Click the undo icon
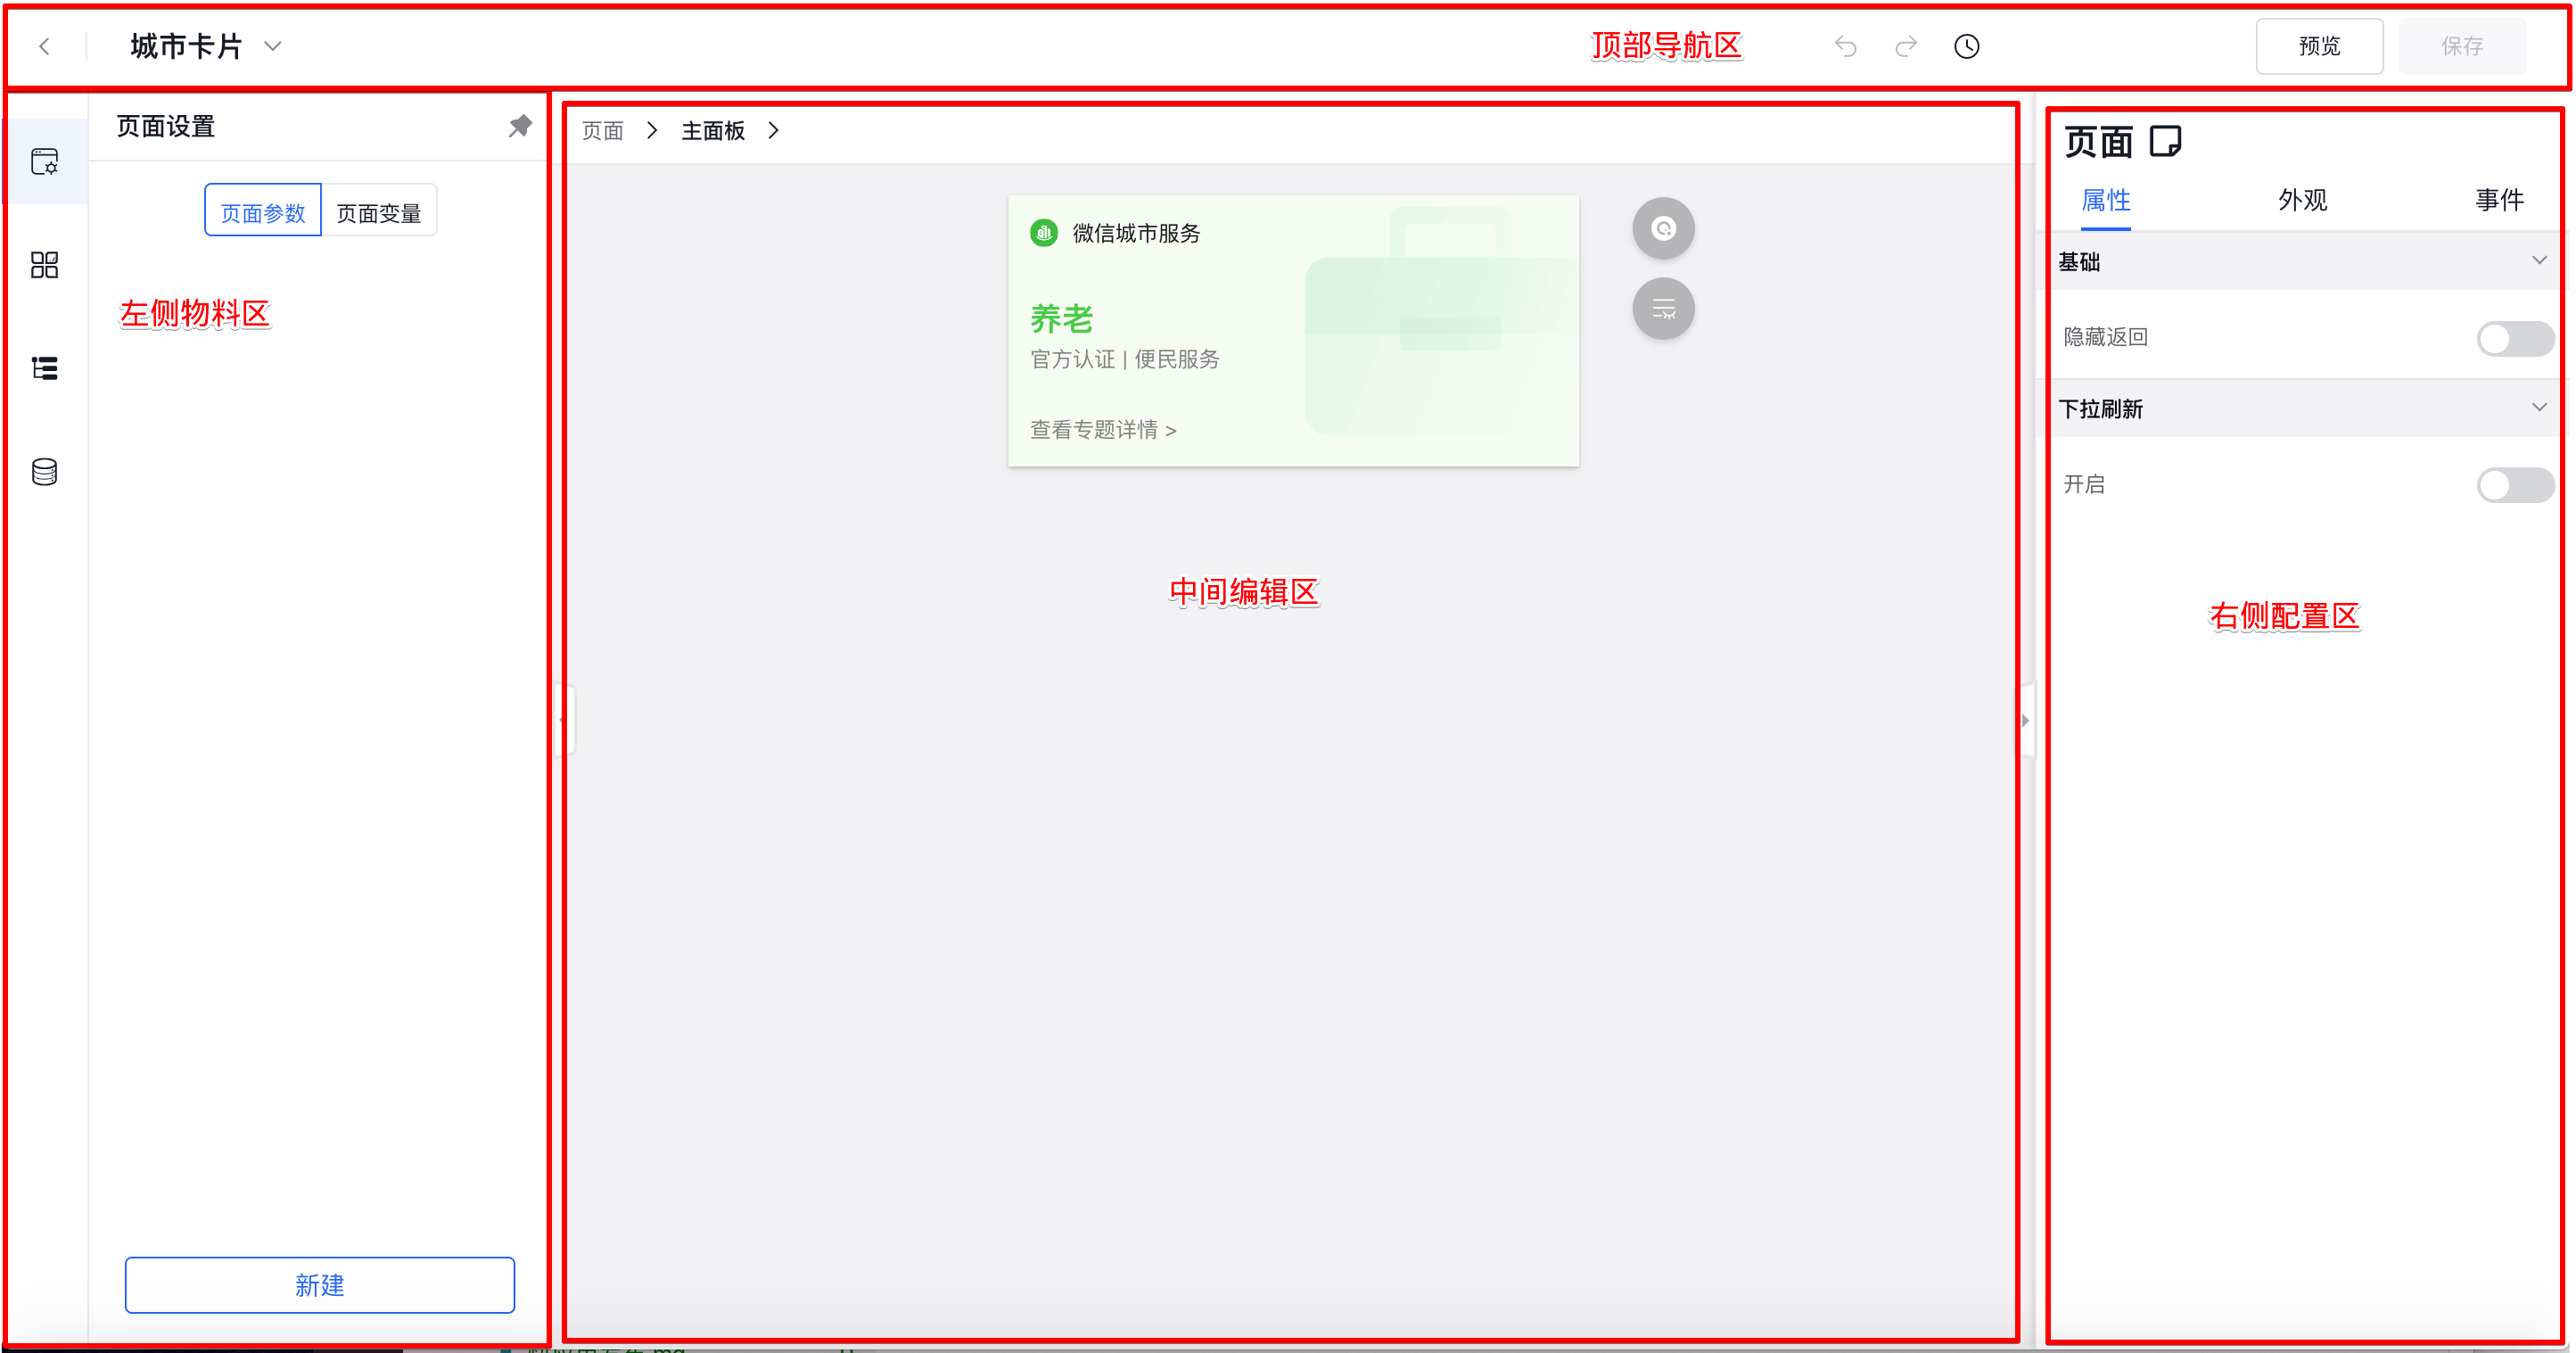The image size is (2576, 1353). (x=1846, y=46)
